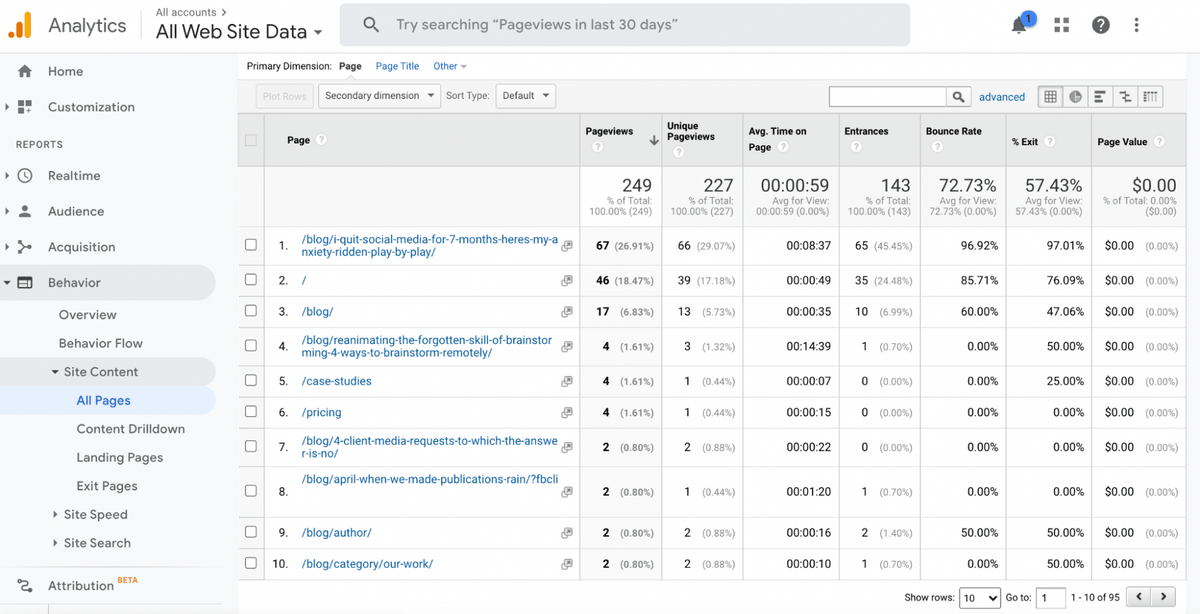Check the box for the /blog/category/our-work/ row
The image size is (1200, 614).
(x=251, y=563)
